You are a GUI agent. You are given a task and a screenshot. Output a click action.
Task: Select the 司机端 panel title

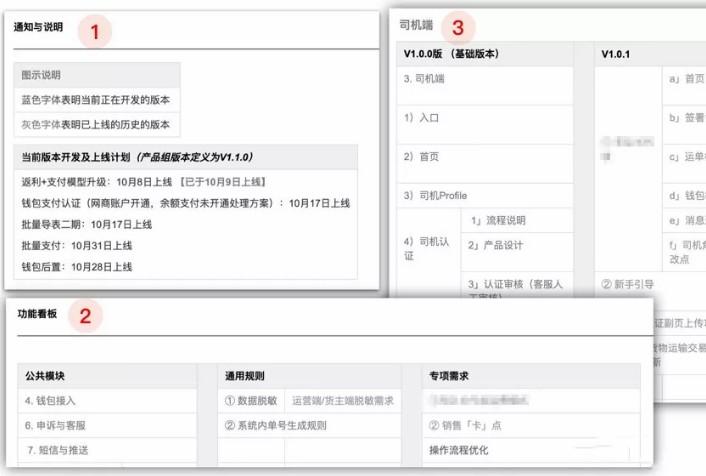[x=416, y=25]
